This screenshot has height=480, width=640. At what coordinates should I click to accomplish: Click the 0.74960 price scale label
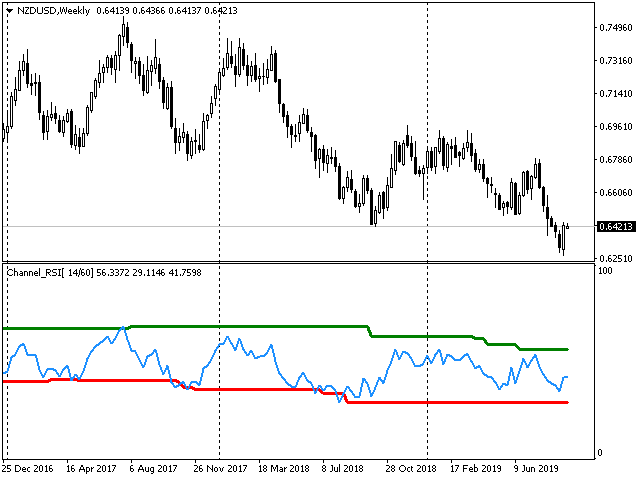coord(616,28)
